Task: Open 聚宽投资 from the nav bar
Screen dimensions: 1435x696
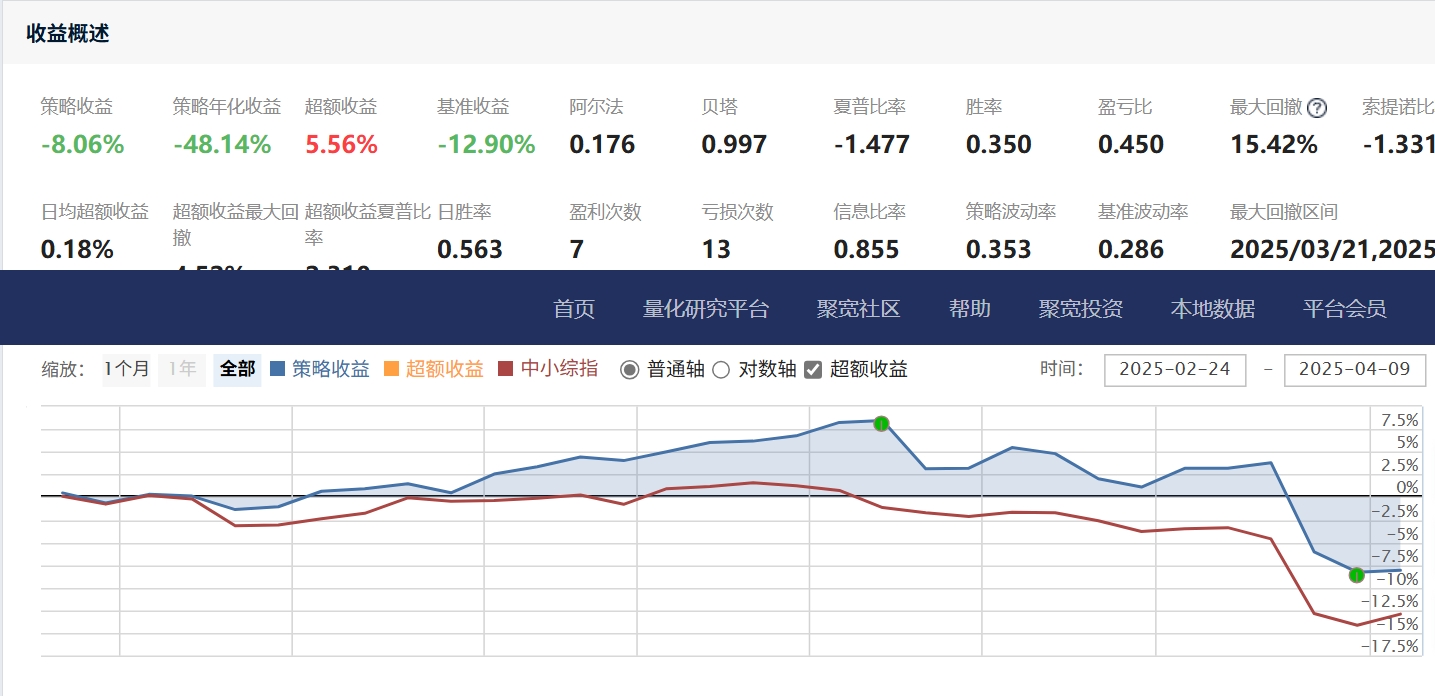Action: coord(1081,309)
